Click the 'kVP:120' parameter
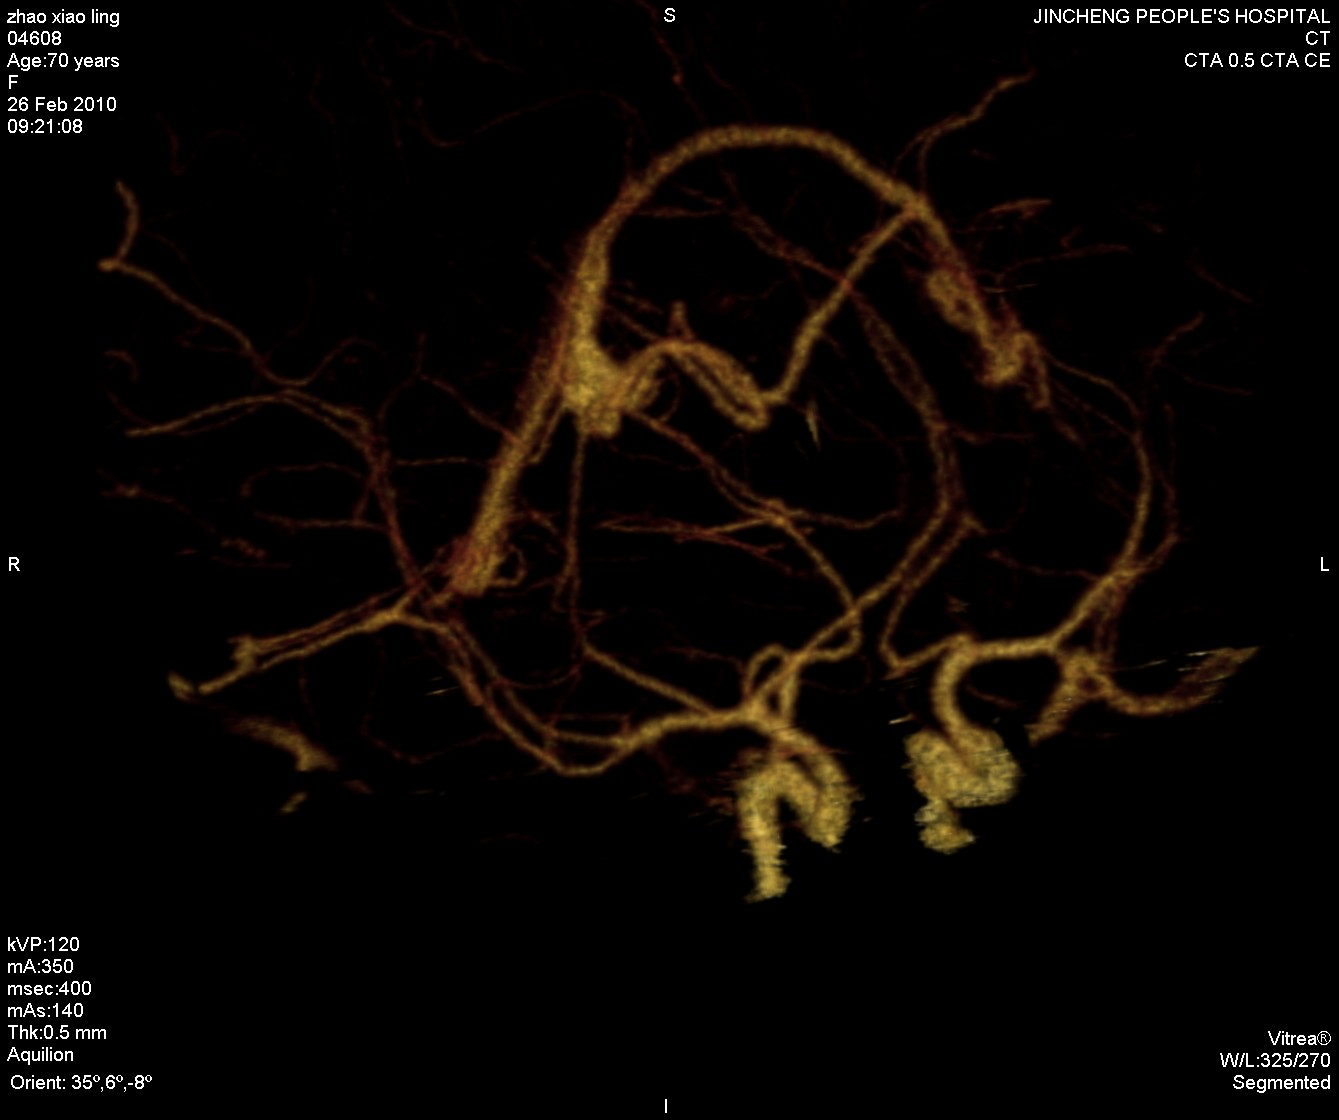The height and width of the screenshot is (1120, 1339). click(43, 945)
